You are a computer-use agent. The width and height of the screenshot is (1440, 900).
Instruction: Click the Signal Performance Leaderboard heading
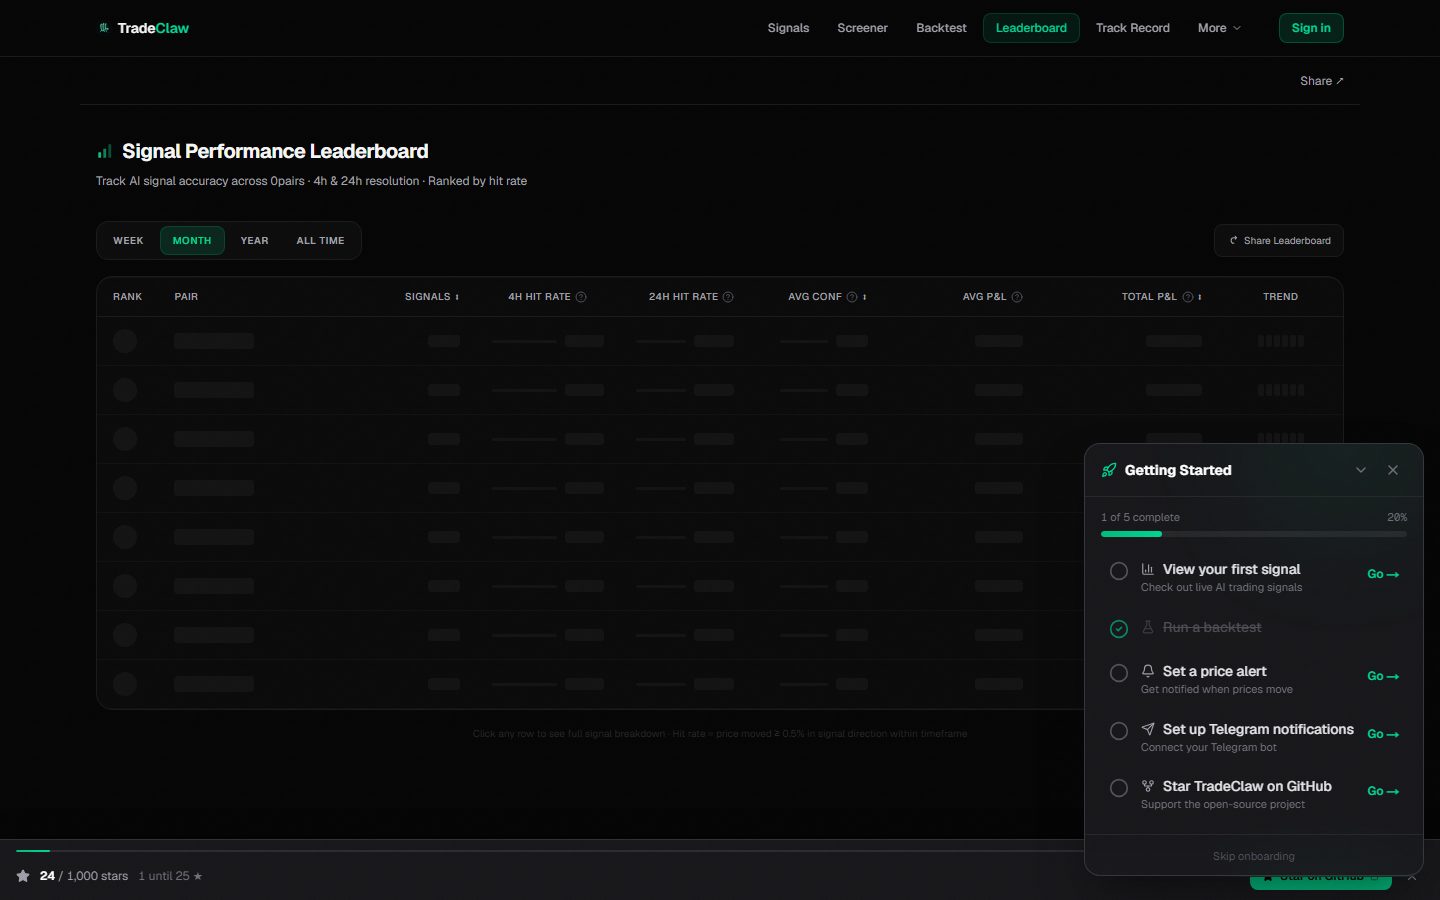(275, 151)
